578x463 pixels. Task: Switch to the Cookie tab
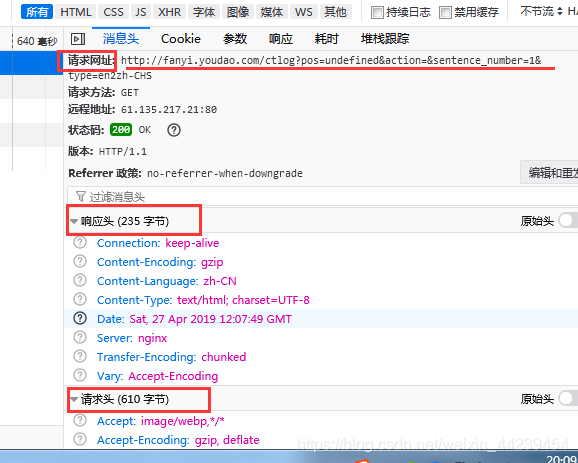(x=181, y=39)
